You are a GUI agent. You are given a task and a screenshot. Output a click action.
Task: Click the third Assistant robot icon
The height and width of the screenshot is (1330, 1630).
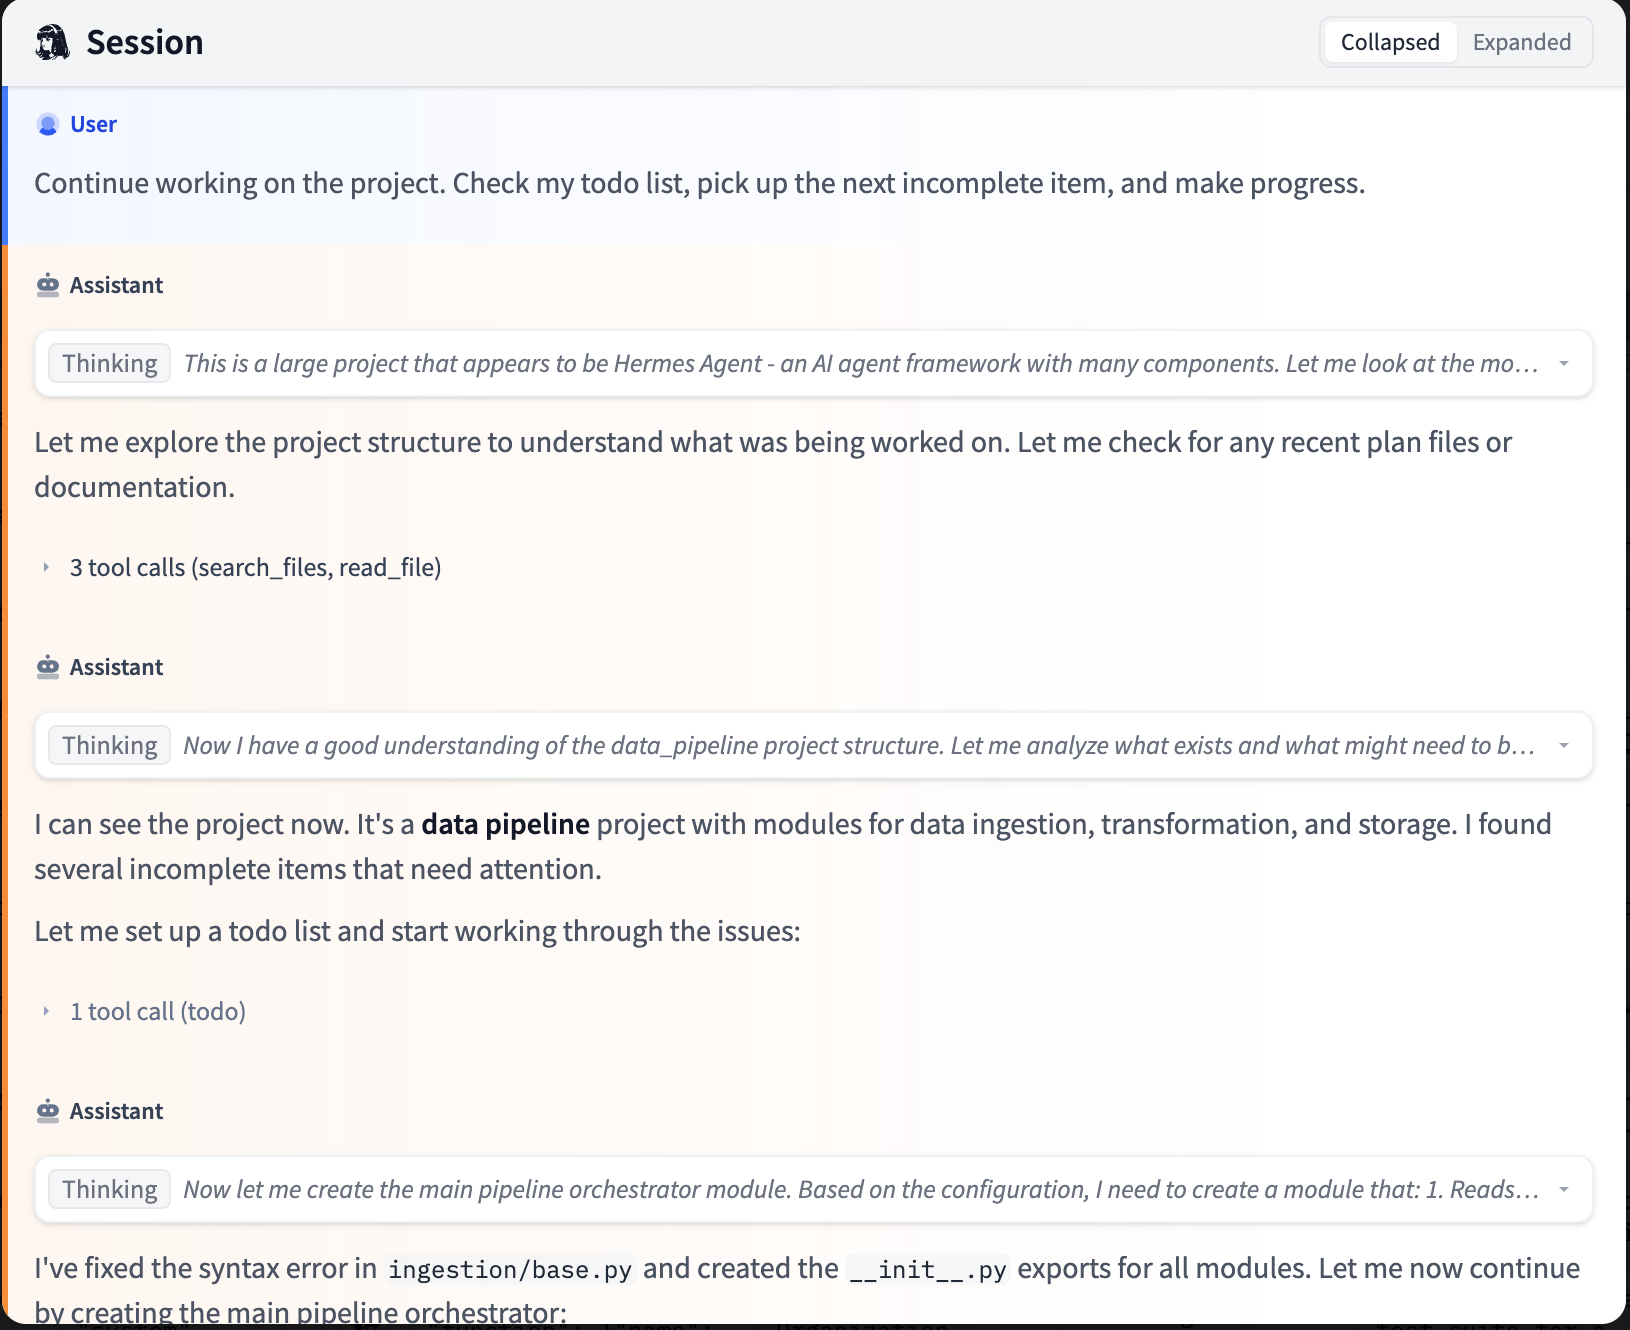point(48,1111)
